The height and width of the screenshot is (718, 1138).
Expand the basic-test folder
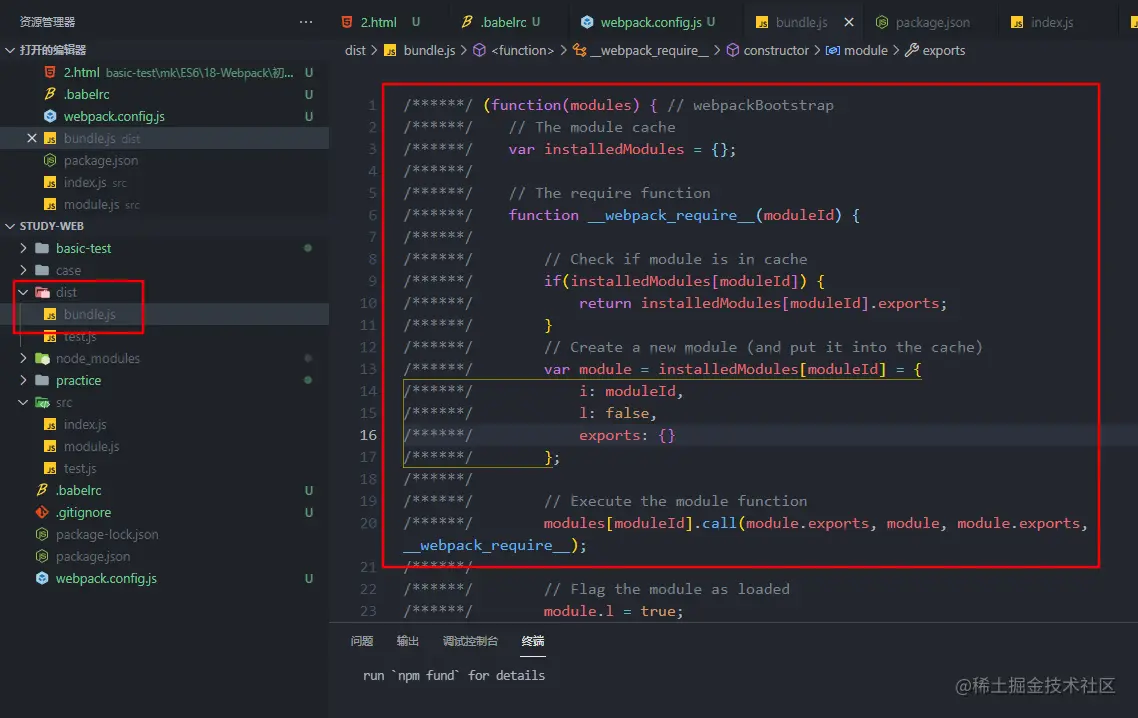pos(83,248)
